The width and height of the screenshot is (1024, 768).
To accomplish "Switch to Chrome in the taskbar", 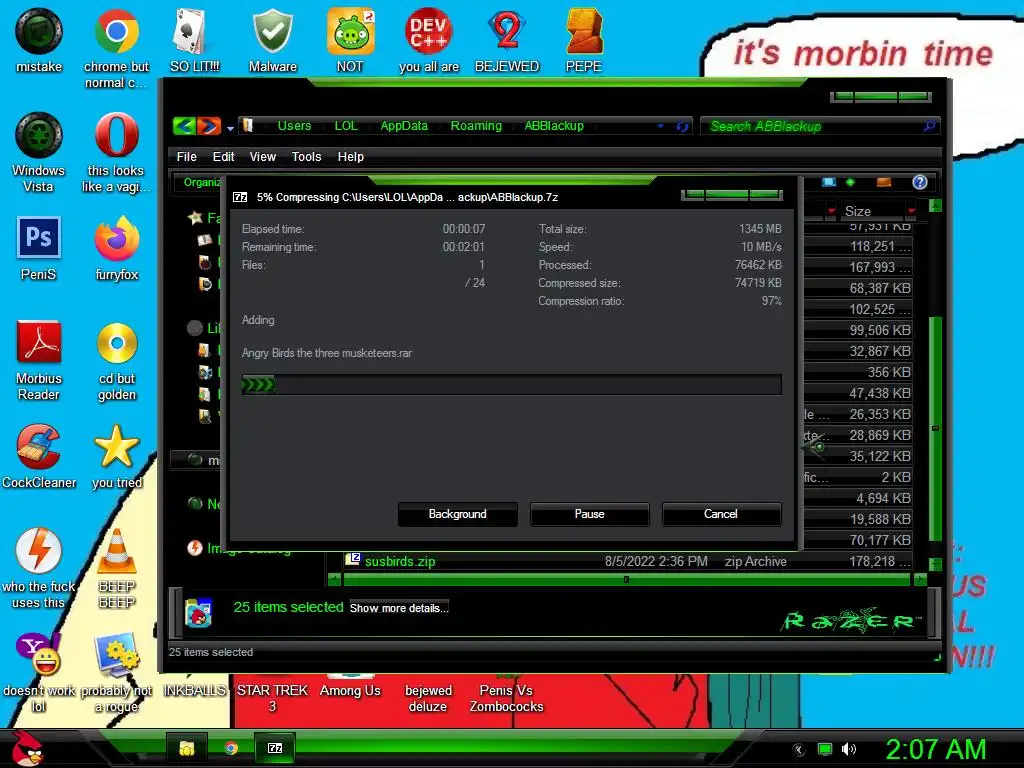I will [x=231, y=748].
